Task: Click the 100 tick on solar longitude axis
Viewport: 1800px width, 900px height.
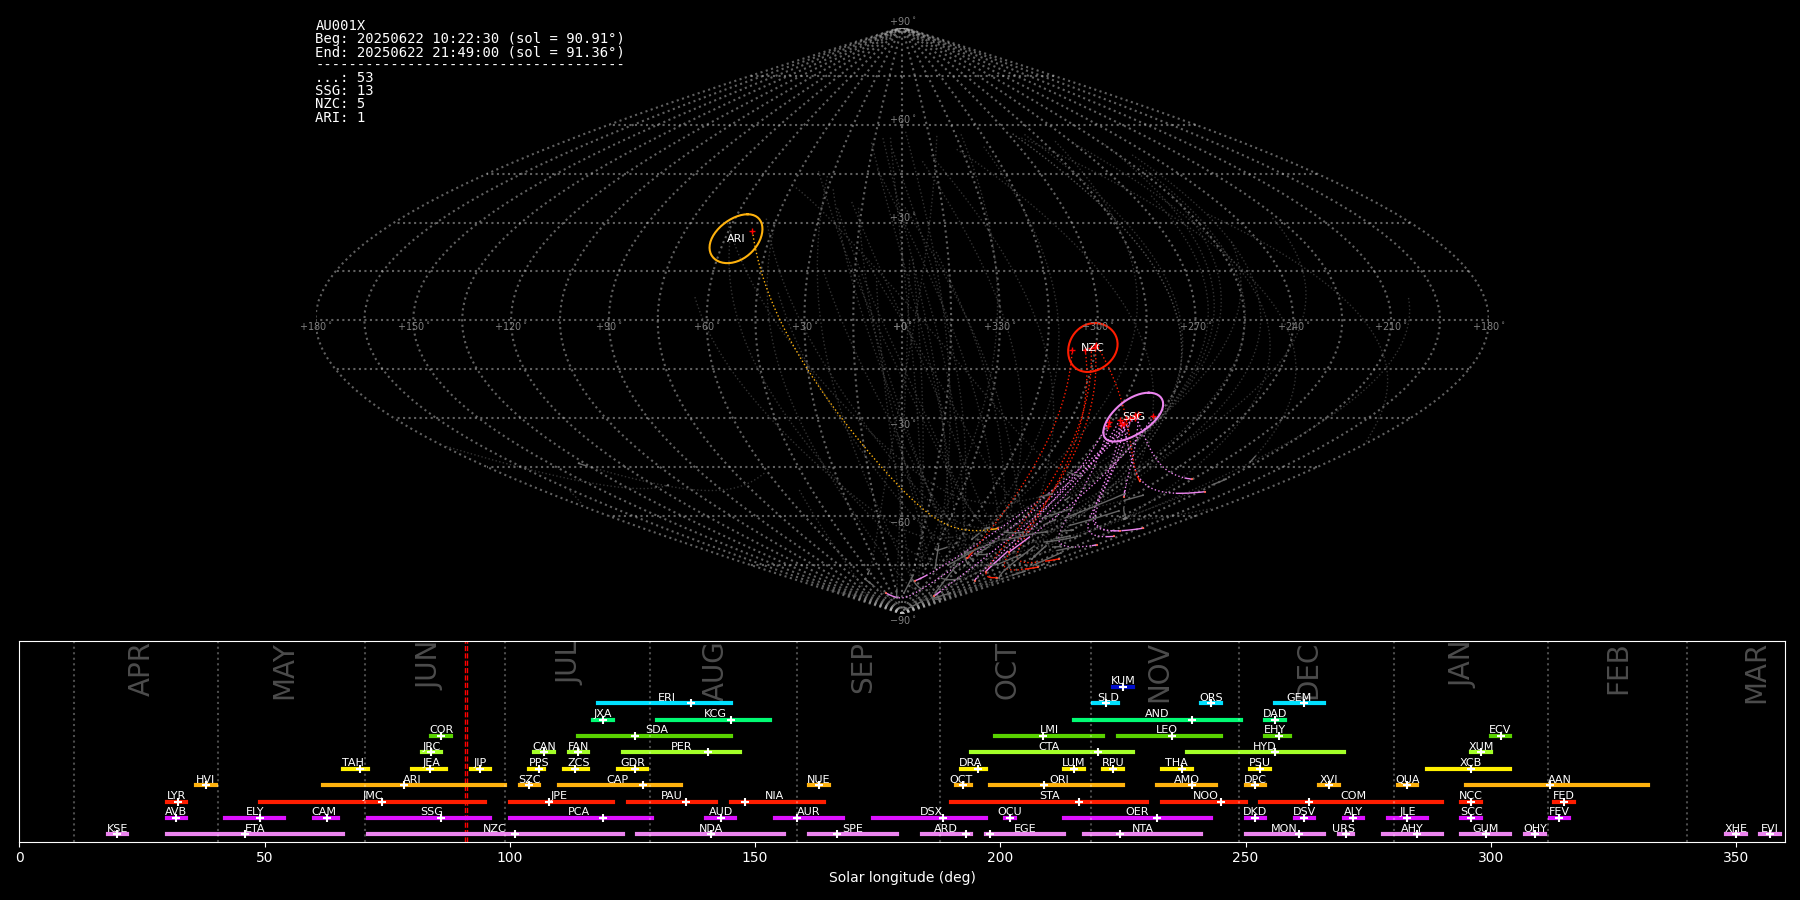Action: click(x=509, y=857)
